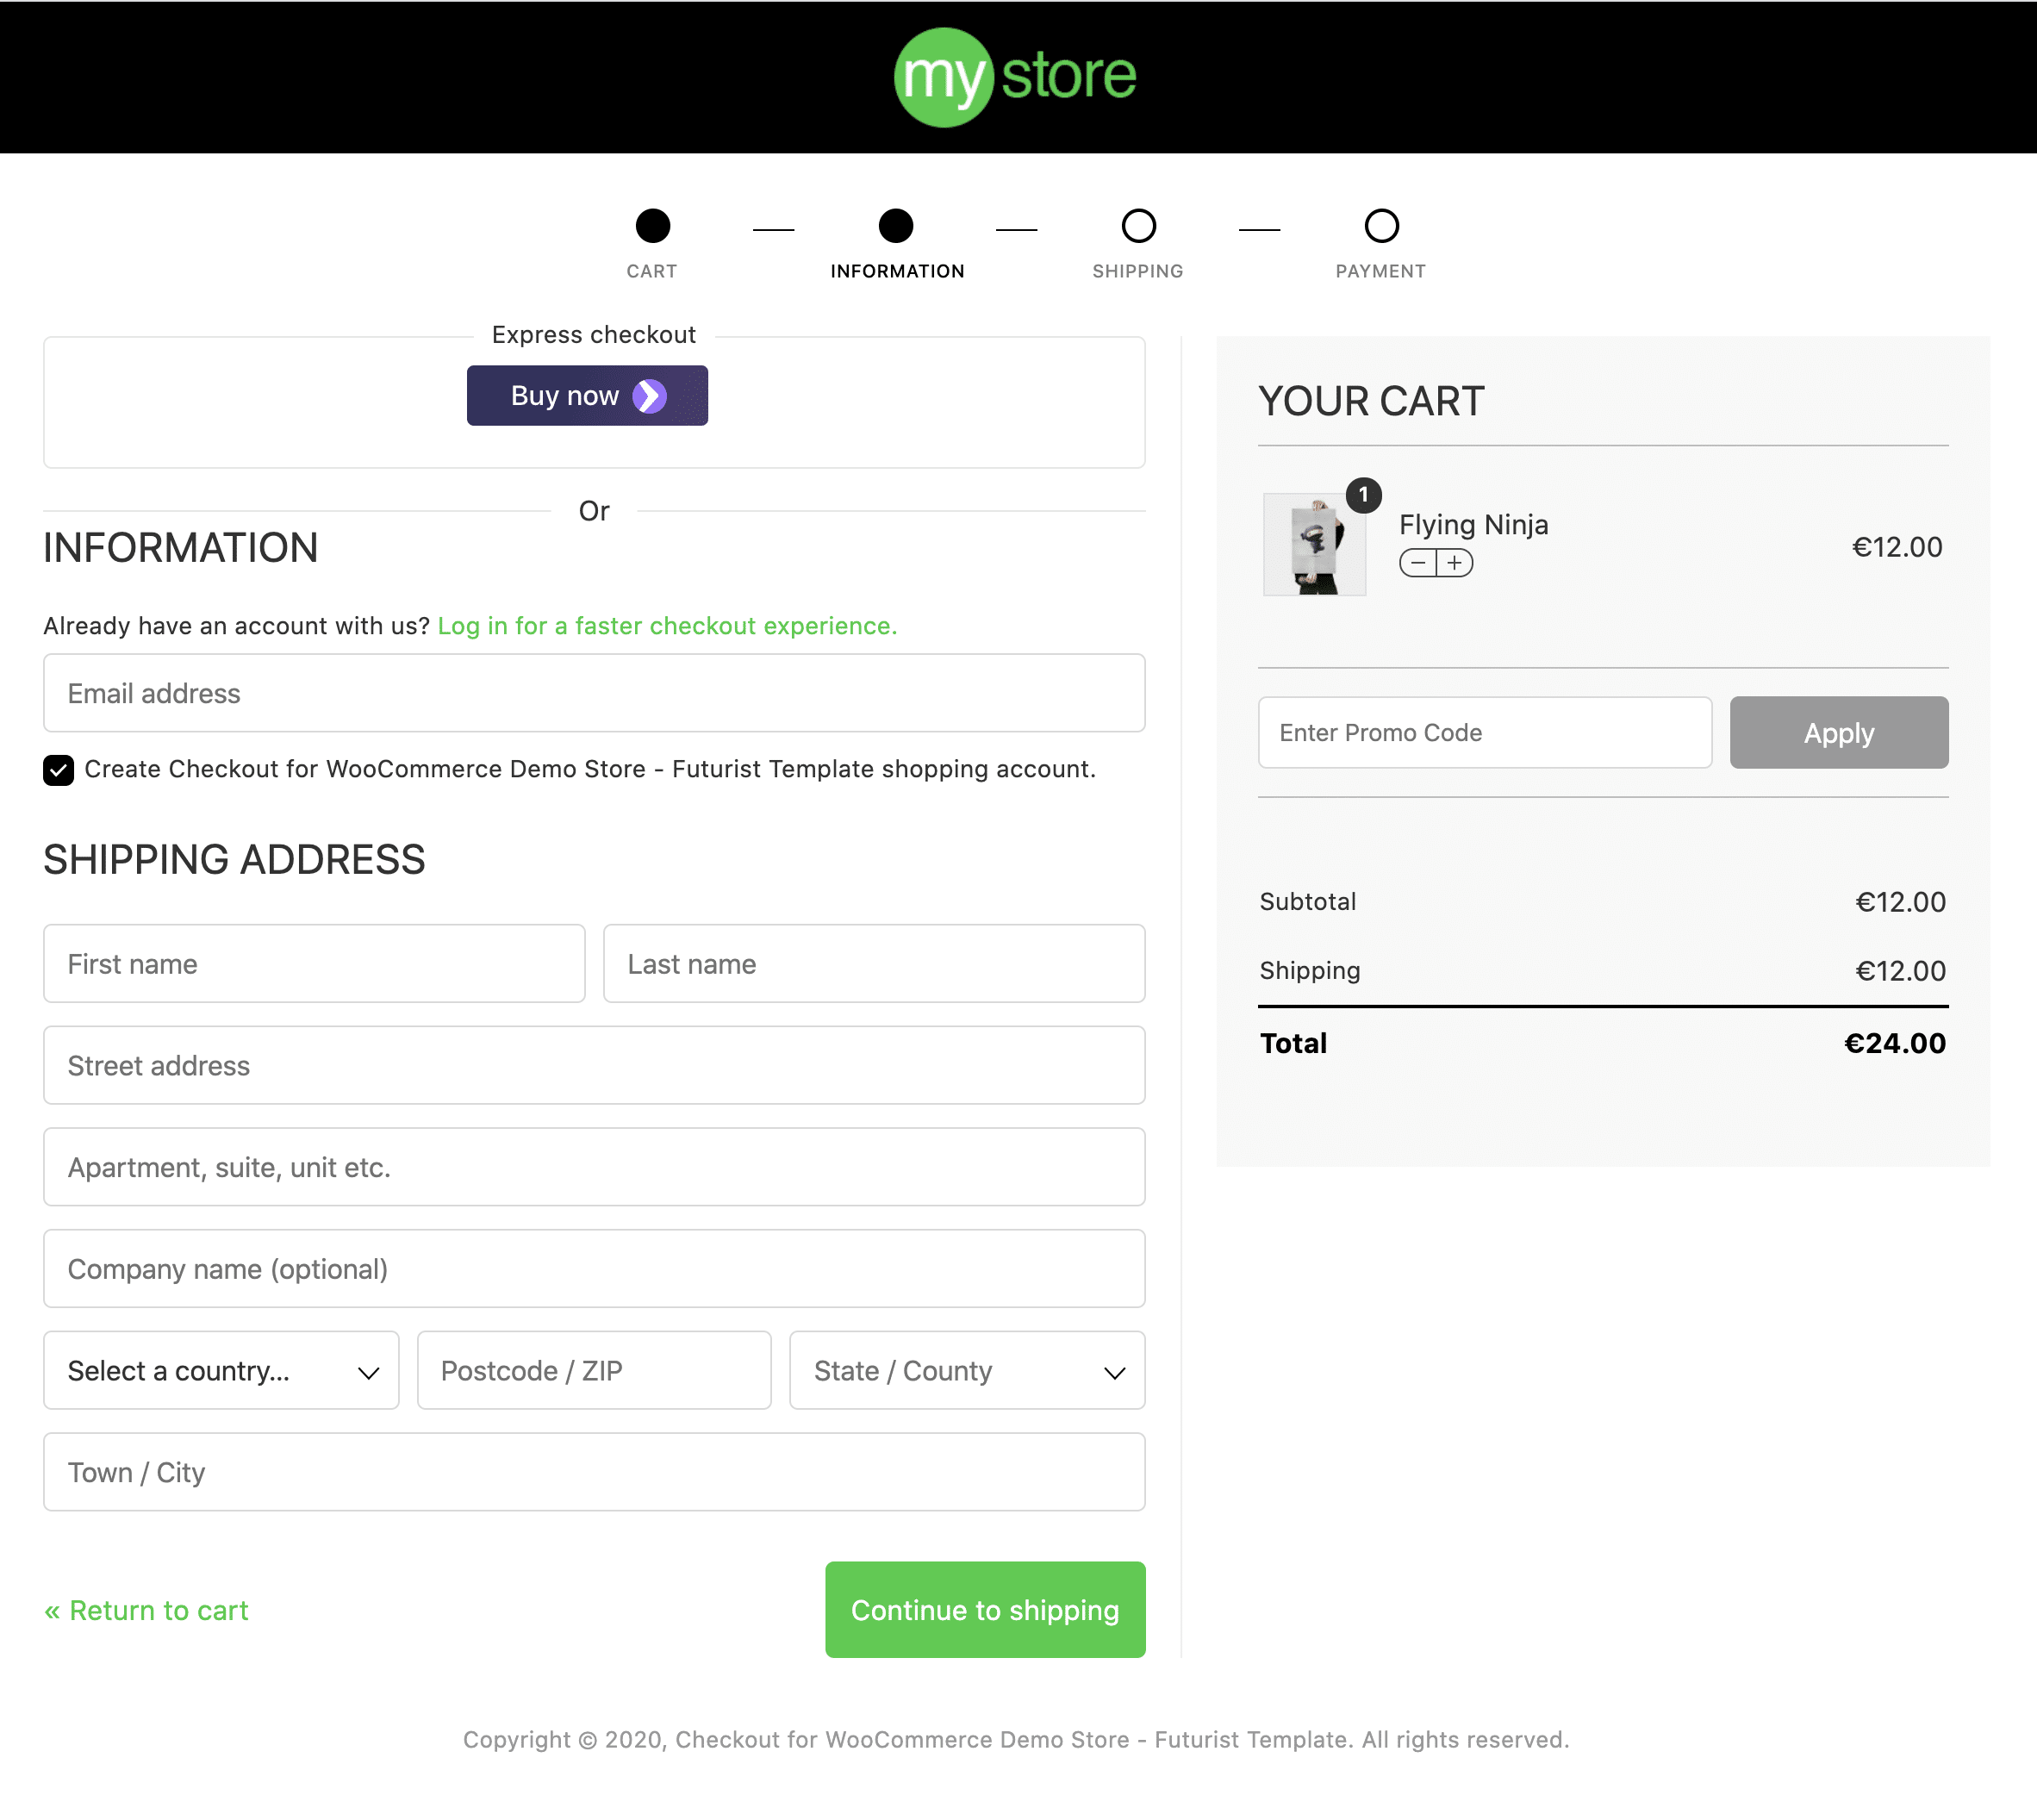Open Log in for faster checkout link
Viewport: 2037px width, 1820px height.
click(667, 626)
